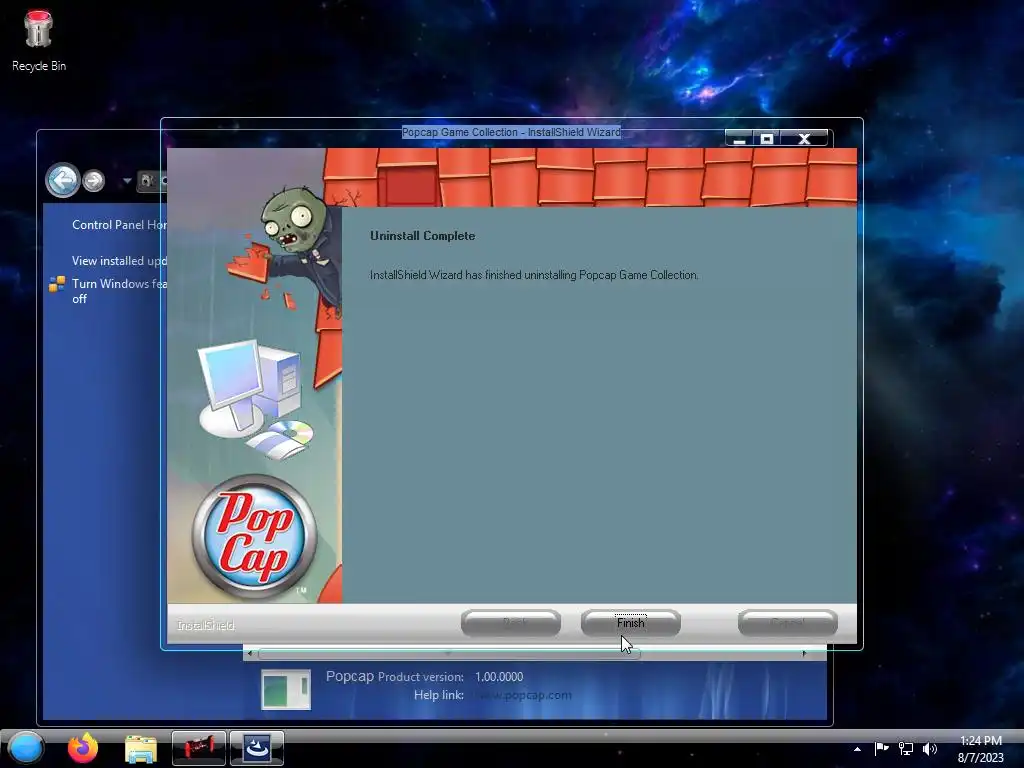The image size is (1024, 768).
Task: Switch to the installer taskbar button
Action: [x=257, y=748]
